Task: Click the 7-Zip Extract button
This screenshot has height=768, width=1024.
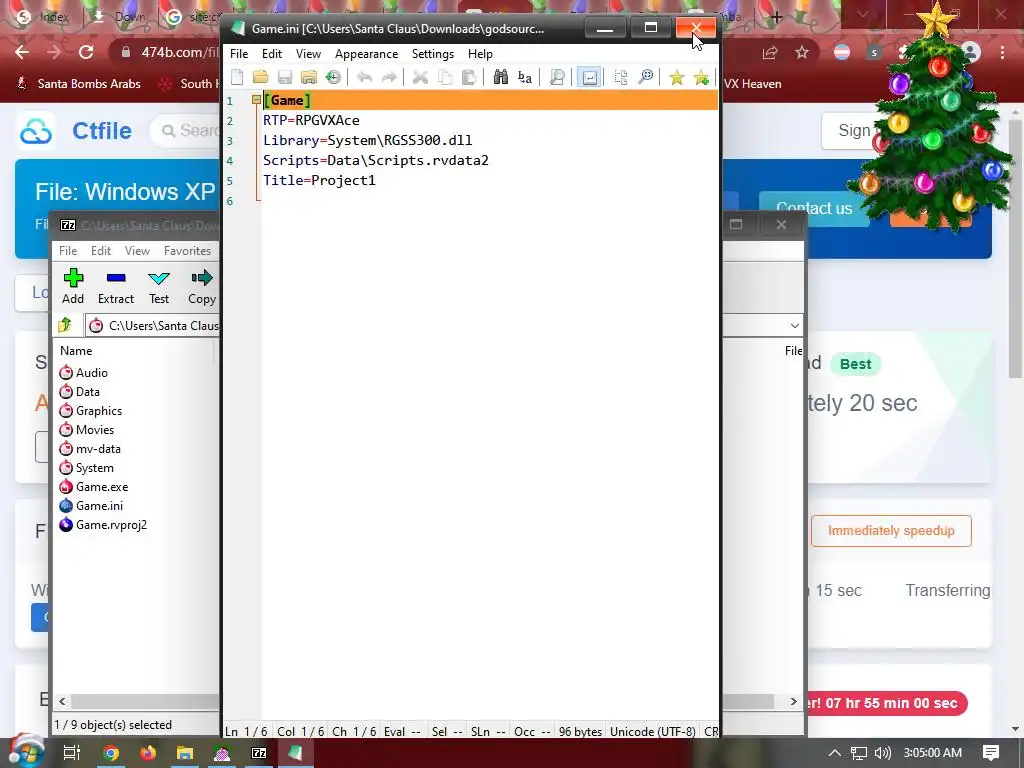Action: click(x=116, y=286)
